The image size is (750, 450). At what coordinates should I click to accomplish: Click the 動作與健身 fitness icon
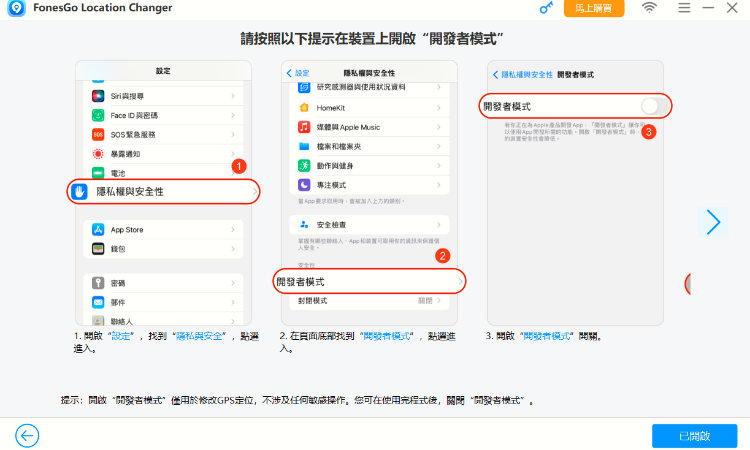point(304,165)
